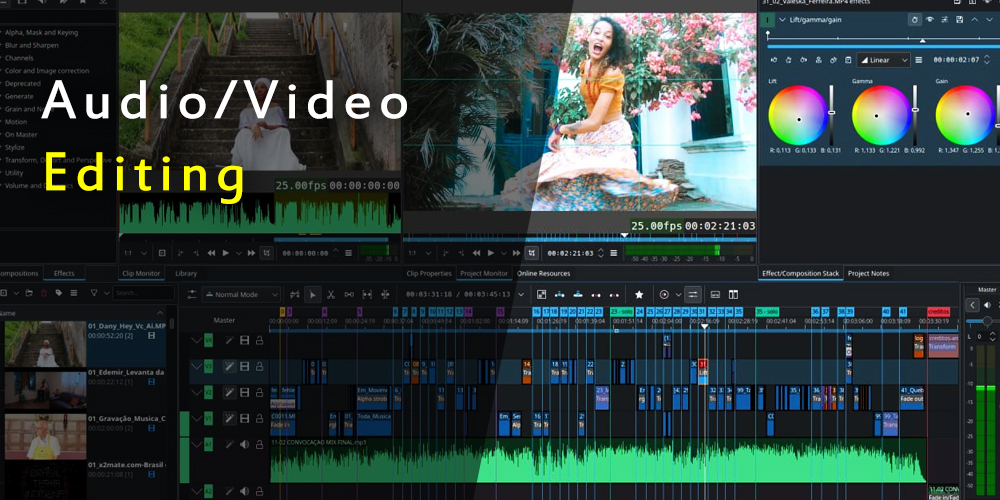Click the track compositing icon before razor tools

[295, 295]
